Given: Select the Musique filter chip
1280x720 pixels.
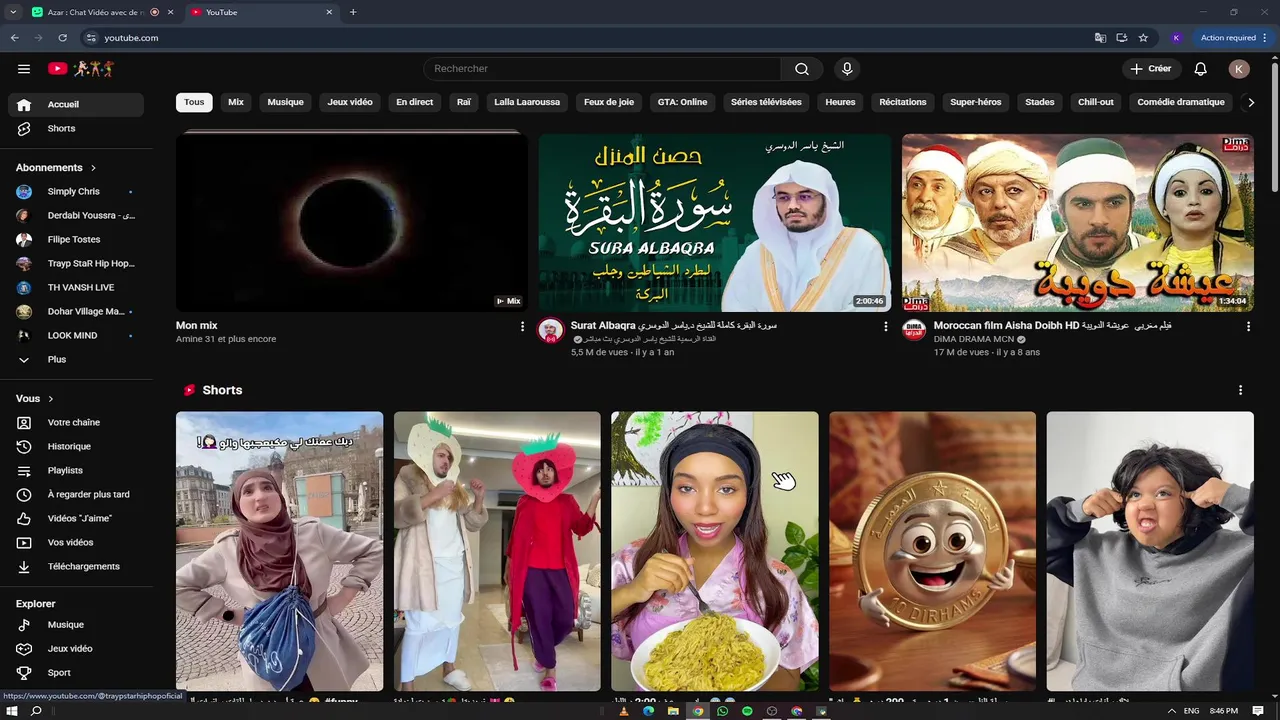Looking at the screenshot, I should pyautogui.click(x=285, y=102).
